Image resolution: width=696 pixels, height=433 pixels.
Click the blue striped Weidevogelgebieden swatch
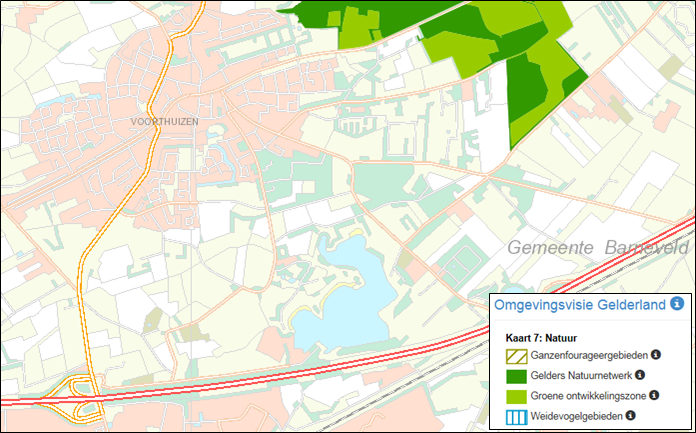tap(517, 417)
